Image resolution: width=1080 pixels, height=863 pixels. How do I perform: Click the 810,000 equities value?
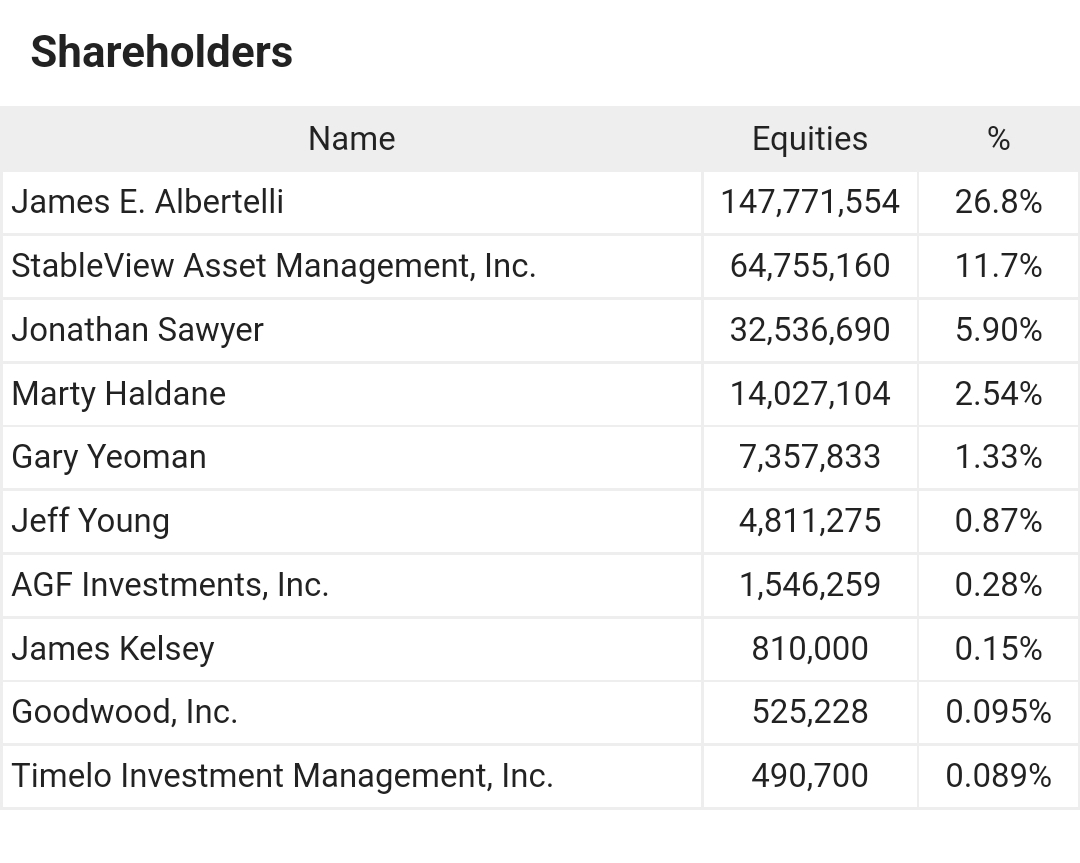pyautogui.click(x=810, y=649)
